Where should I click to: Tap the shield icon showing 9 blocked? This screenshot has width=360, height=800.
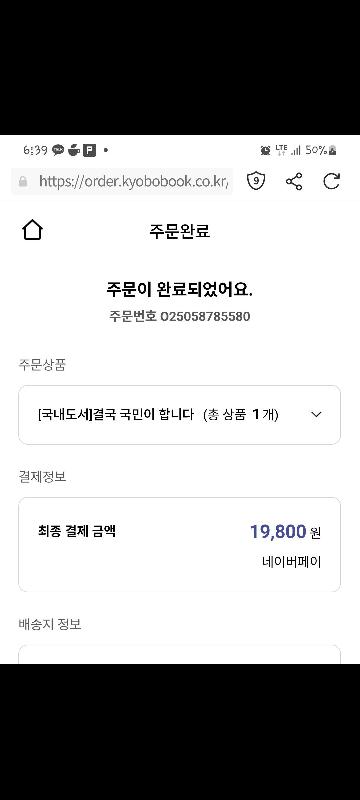point(256,181)
